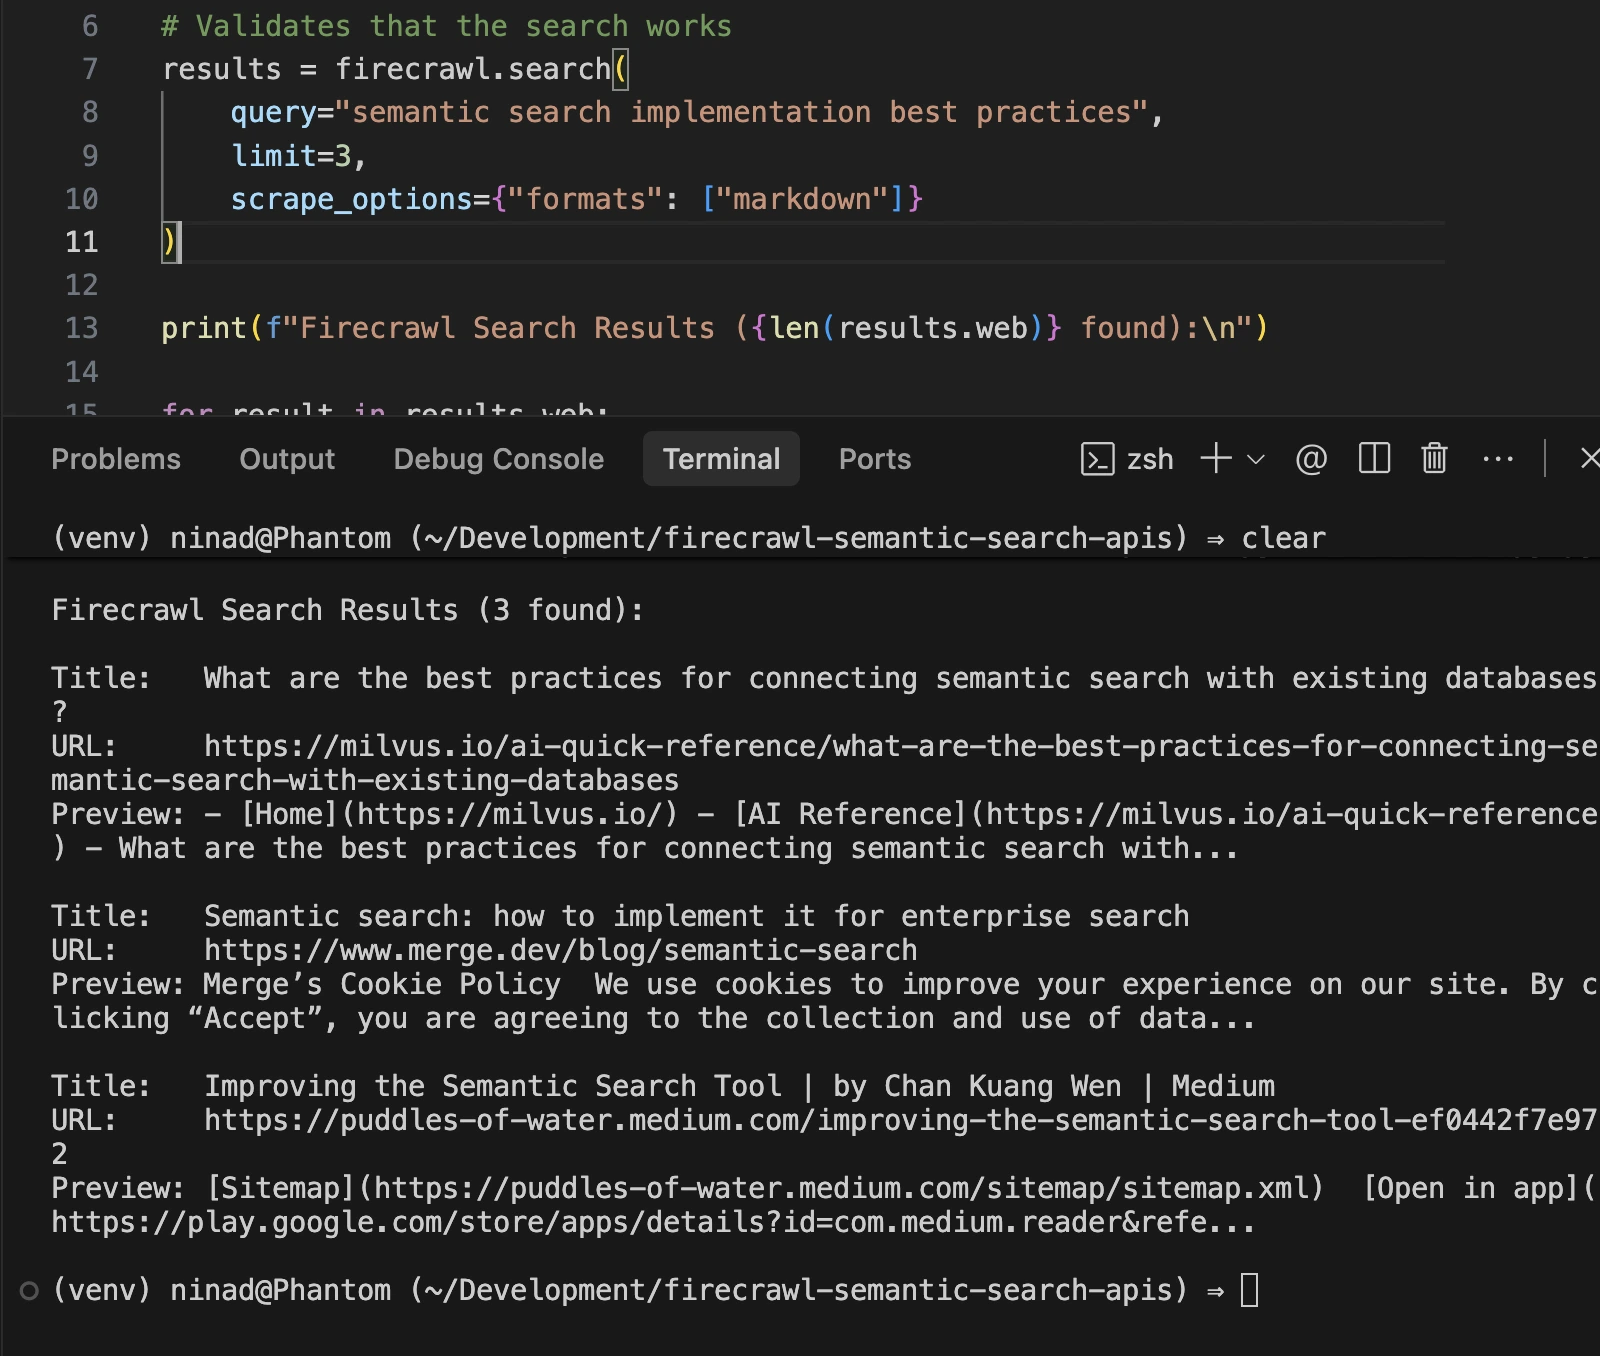The image size is (1600, 1356).
Task: Open the milvus.io ai-quick-reference URL after 'URL:'
Action: [x=900, y=746]
